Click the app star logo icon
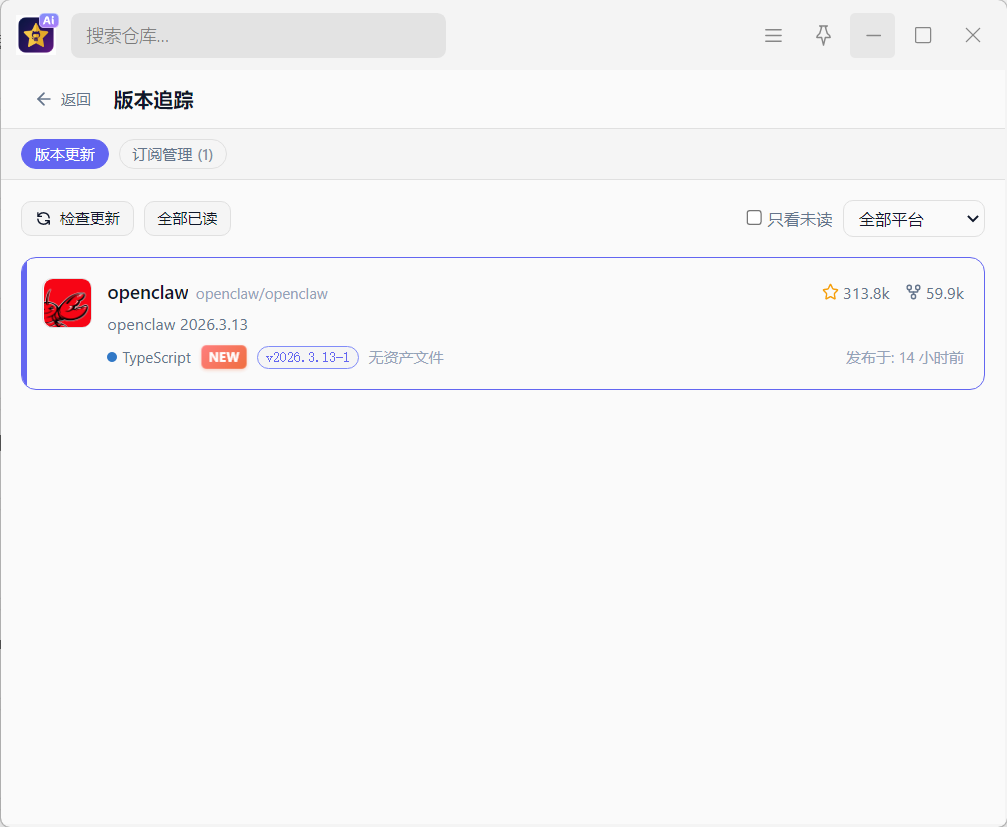 (x=36, y=36)
